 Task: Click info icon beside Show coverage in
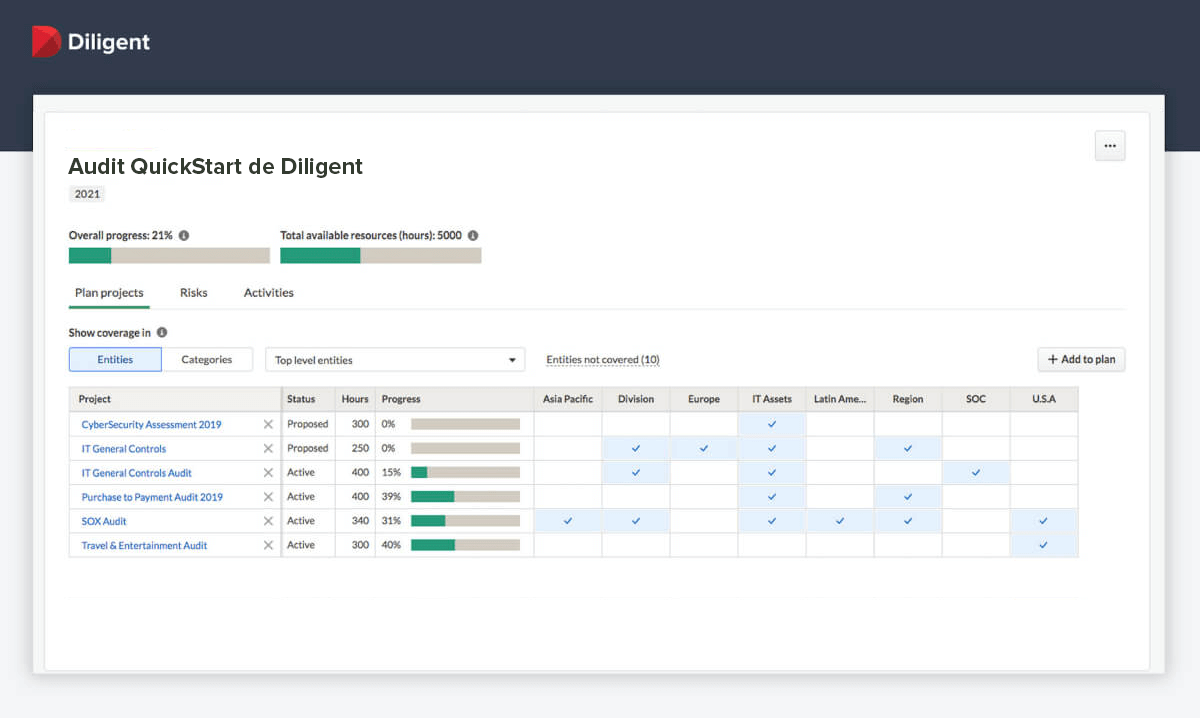[162, 332]
